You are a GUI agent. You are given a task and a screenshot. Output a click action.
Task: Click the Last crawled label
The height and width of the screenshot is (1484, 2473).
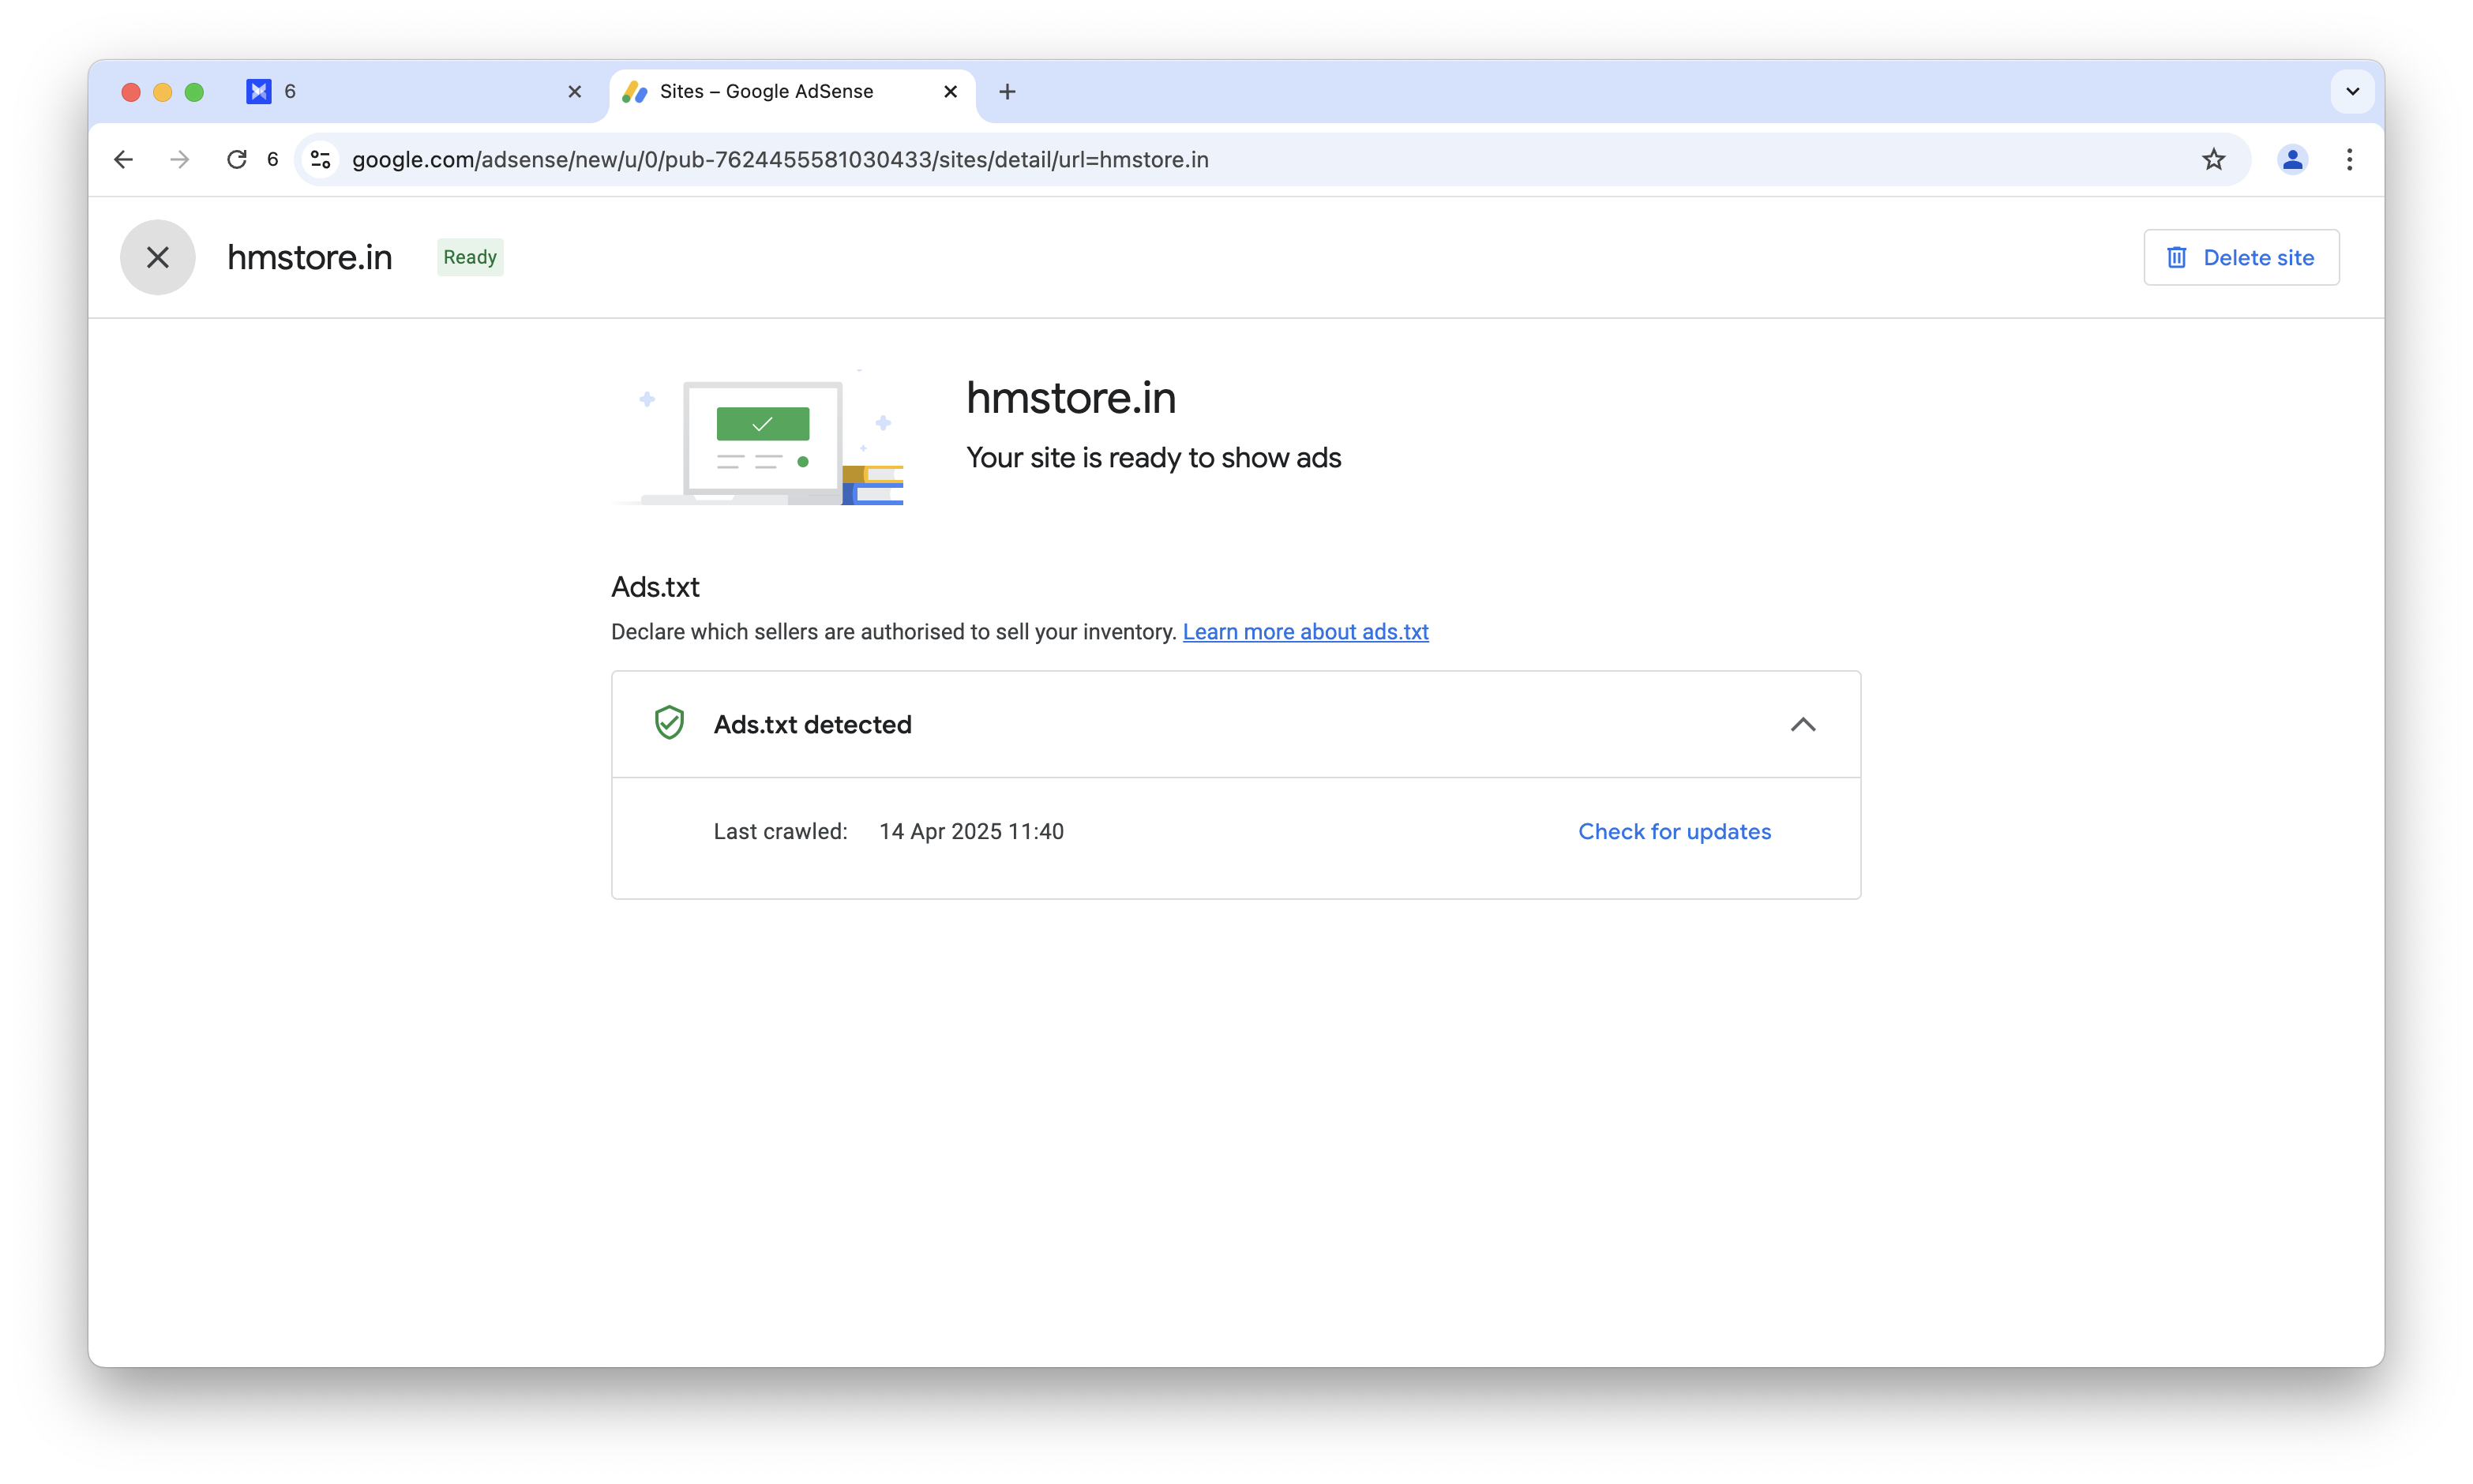coord(780,832)
